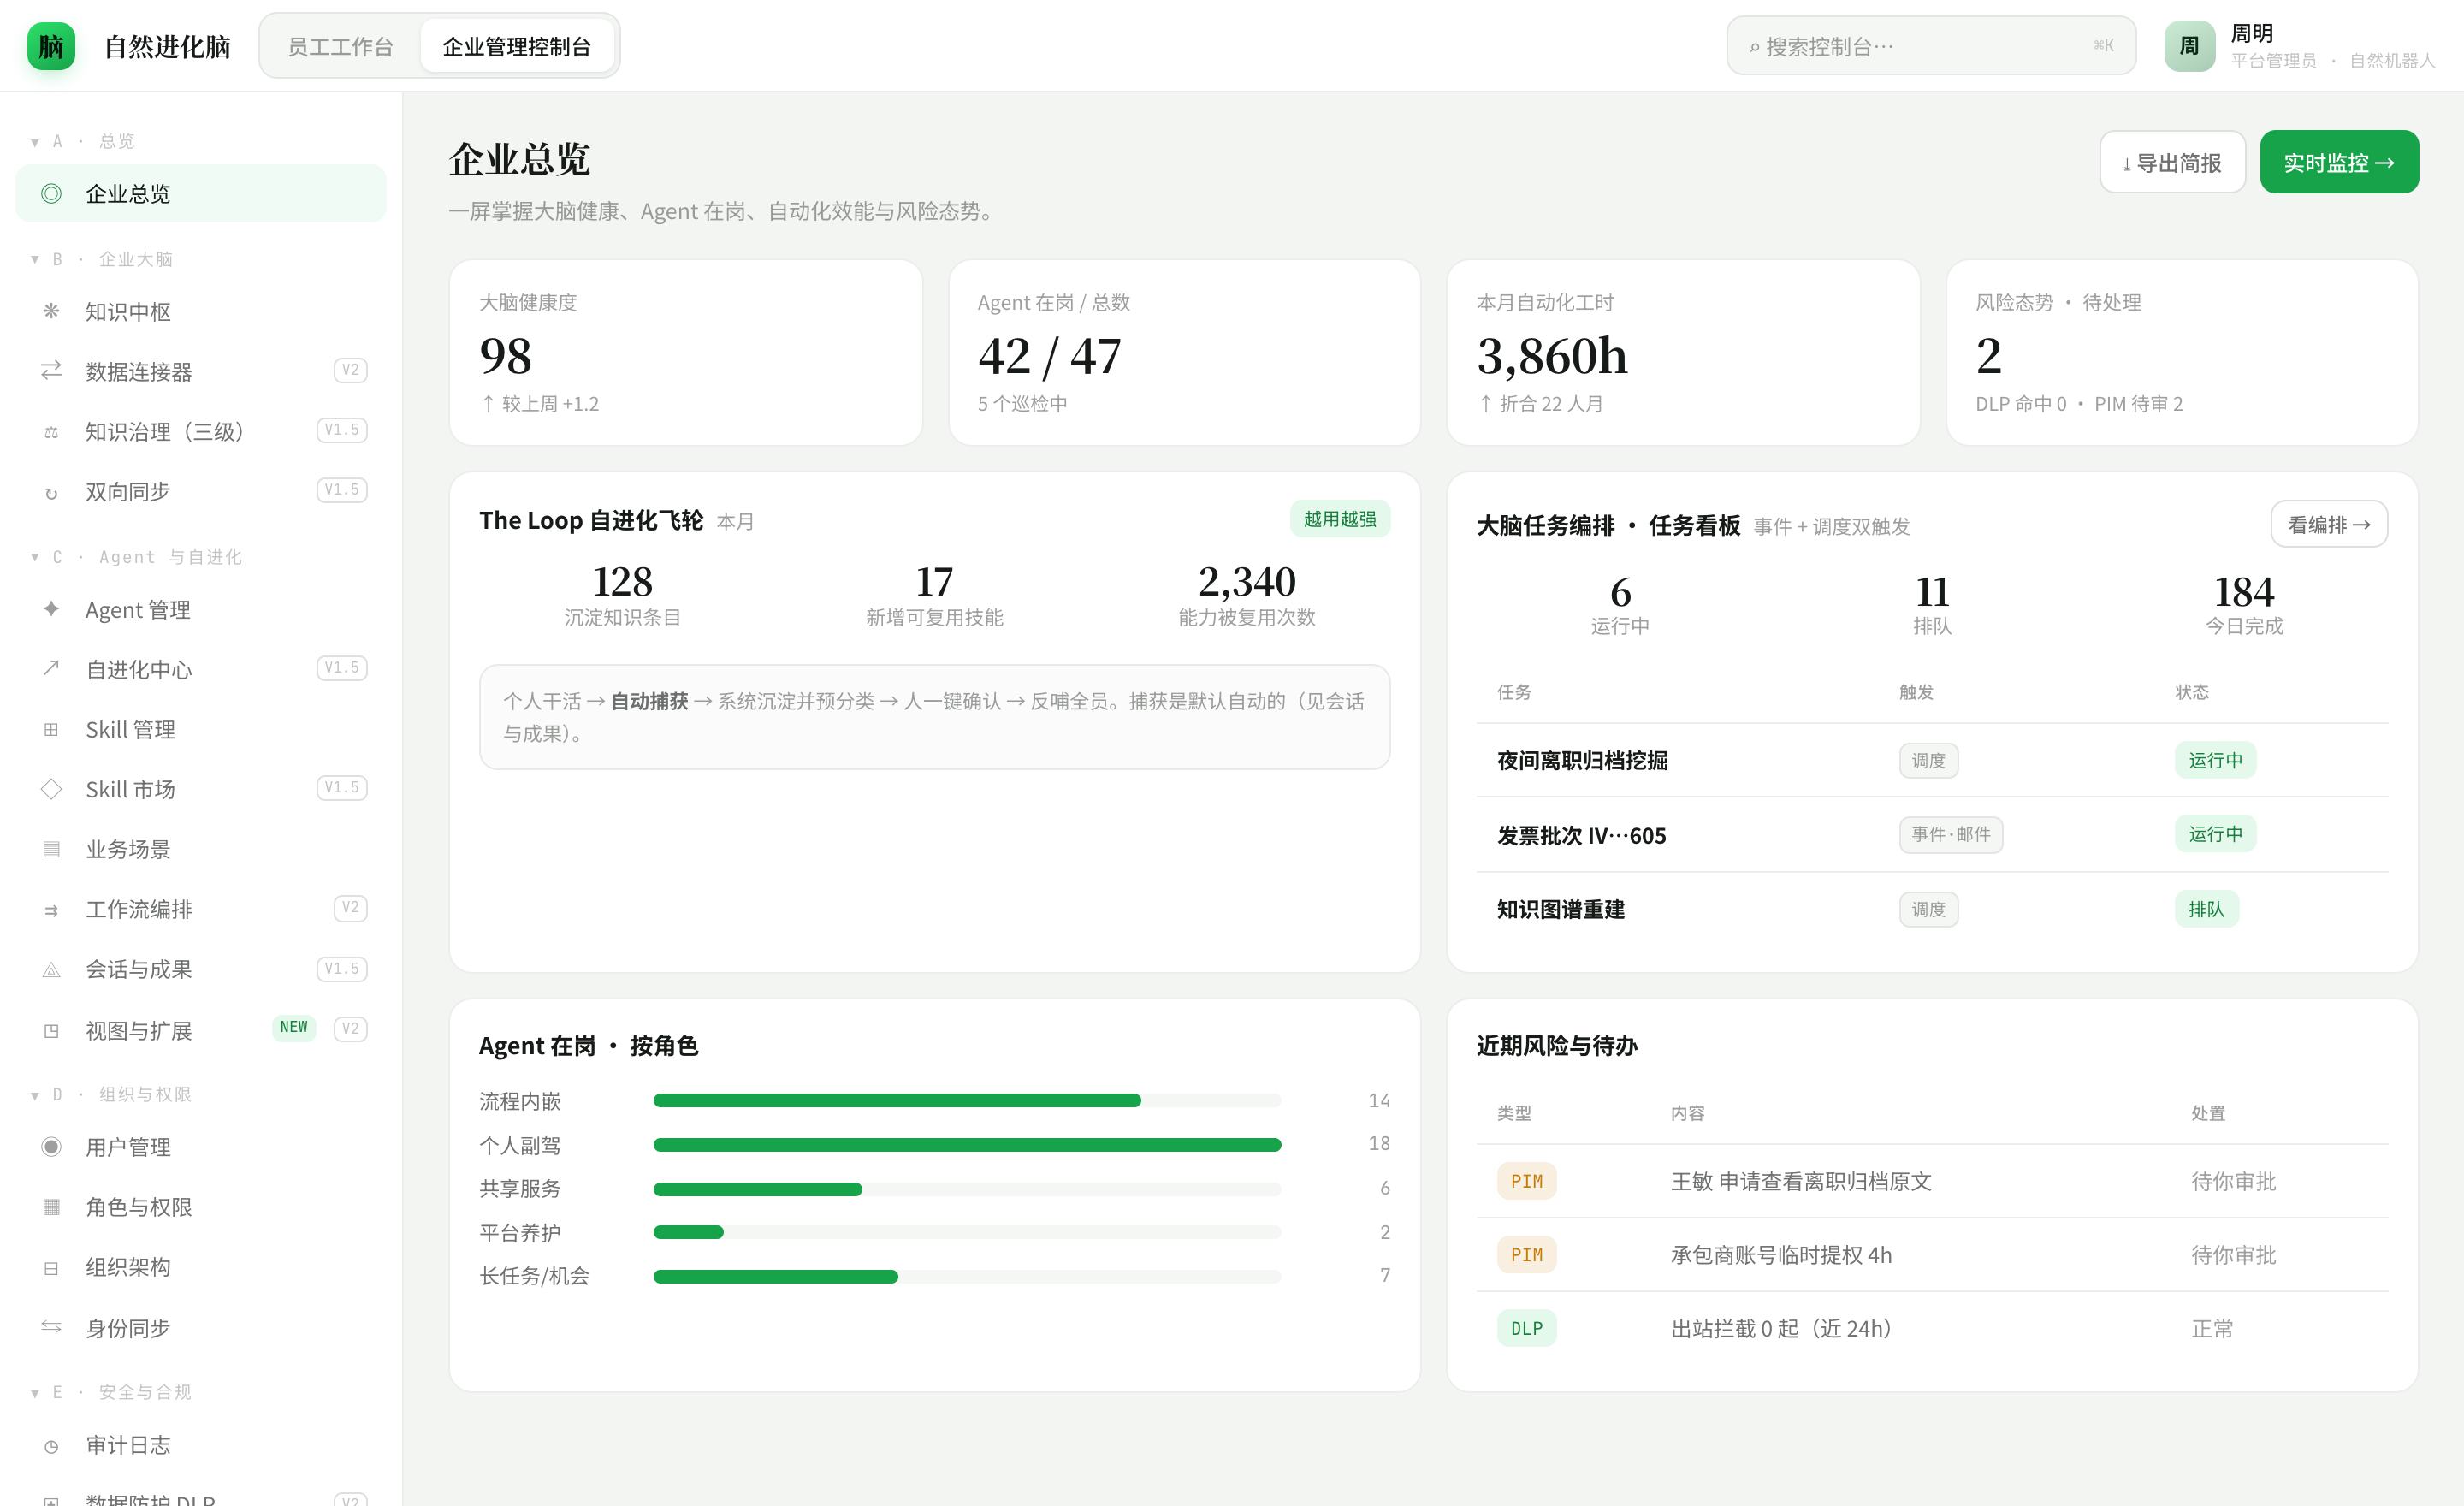The image size is (2464, 1506).
Task: Open 自进化中心 menu item
Action: click(201, 669)
